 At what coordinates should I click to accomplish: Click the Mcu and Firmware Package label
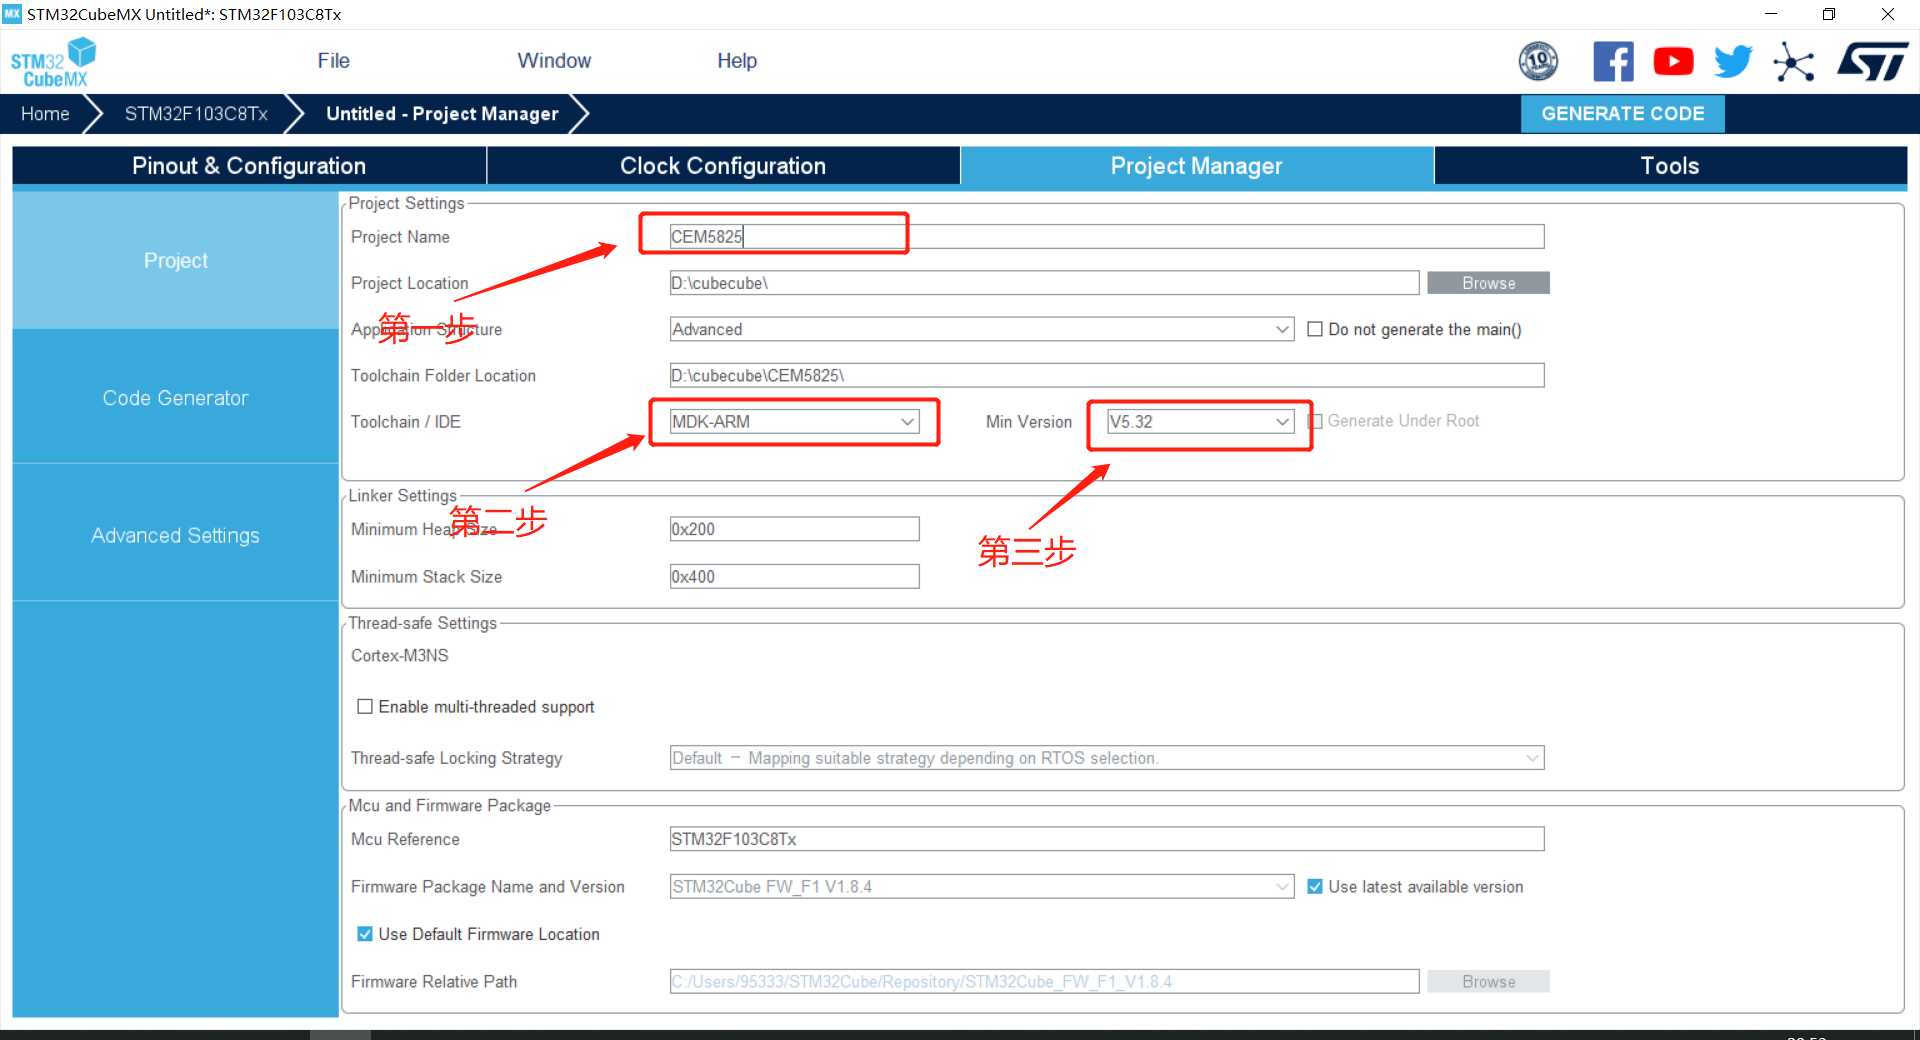tap(449, 806)
